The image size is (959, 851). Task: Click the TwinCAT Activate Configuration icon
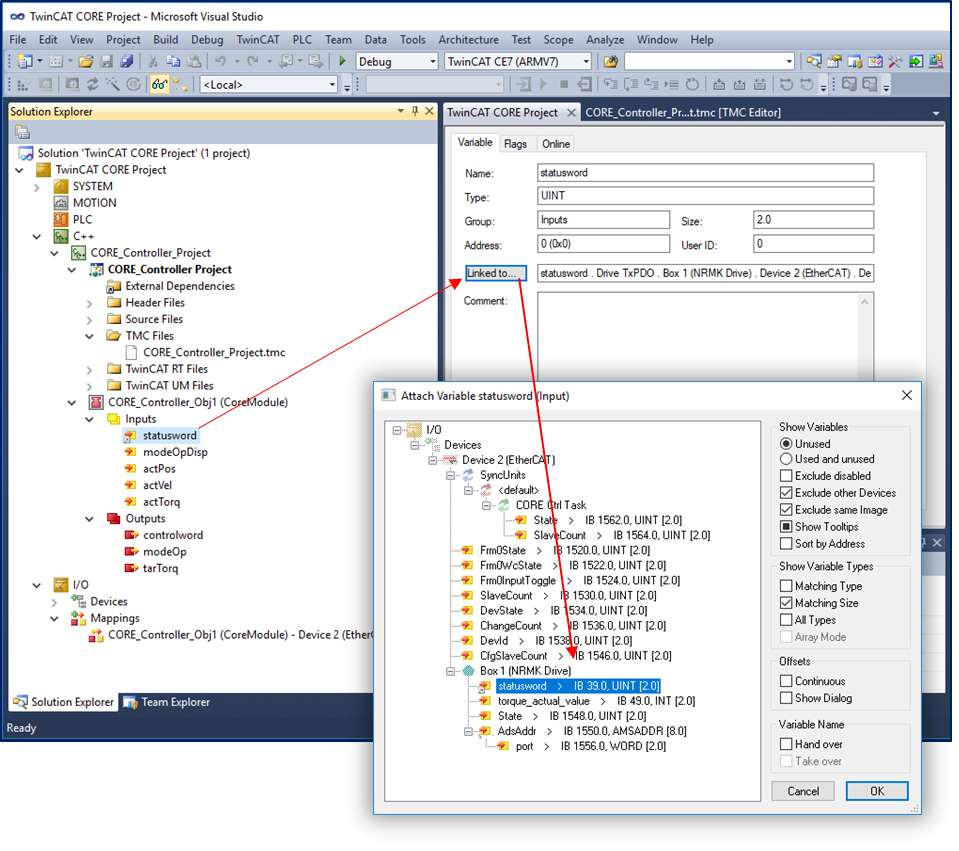coord(24,84)
